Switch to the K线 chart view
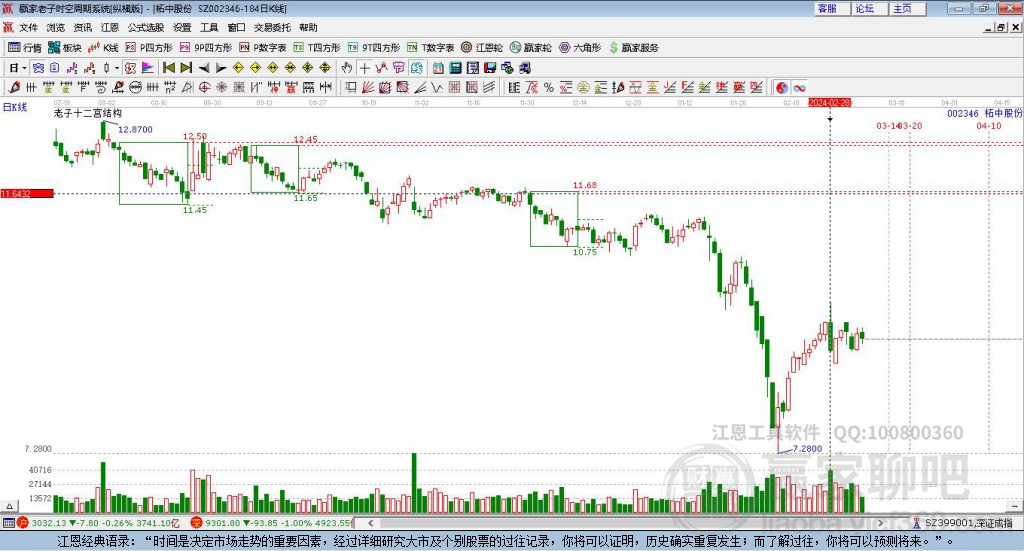The width and height of the screenshot is (1024, 551). pos(103,48)
